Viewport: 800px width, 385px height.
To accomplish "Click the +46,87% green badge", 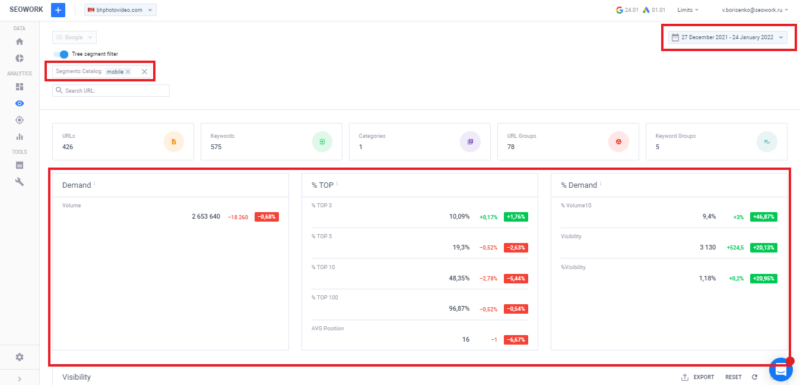I will pyautogui.click(x=764, y=217).
